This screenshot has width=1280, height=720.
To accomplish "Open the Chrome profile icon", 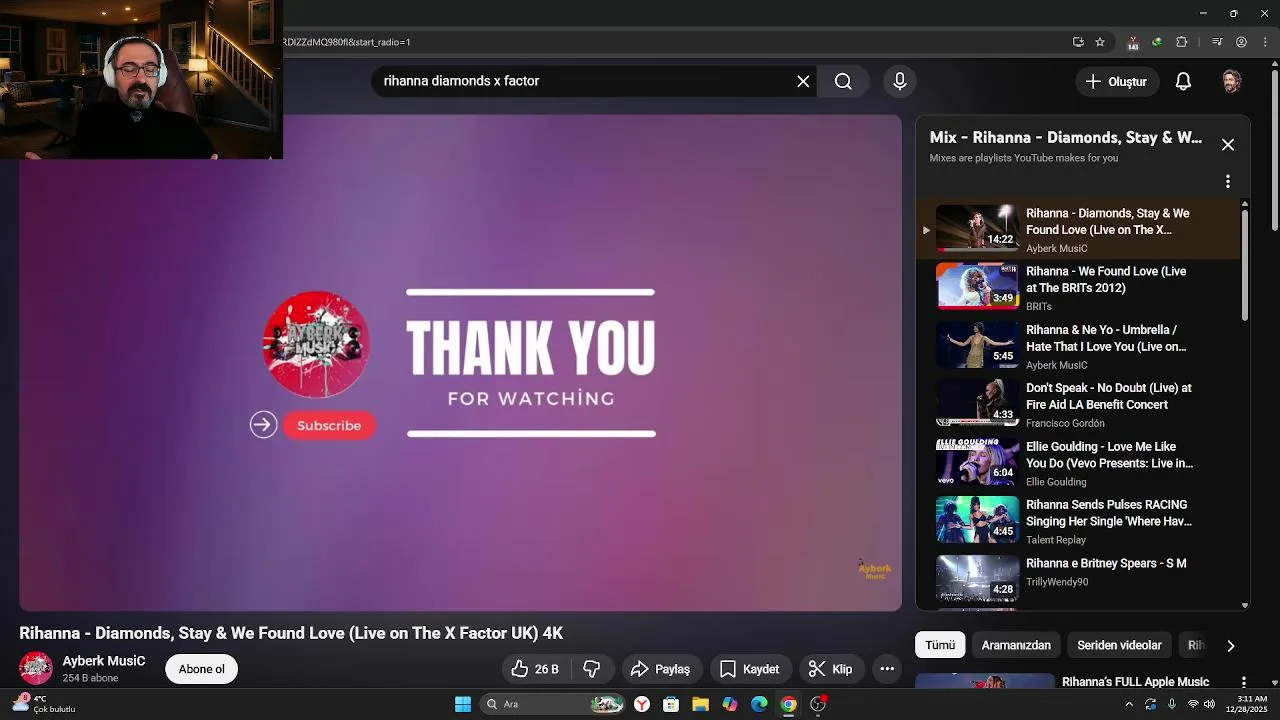I will coord(1241,42).
